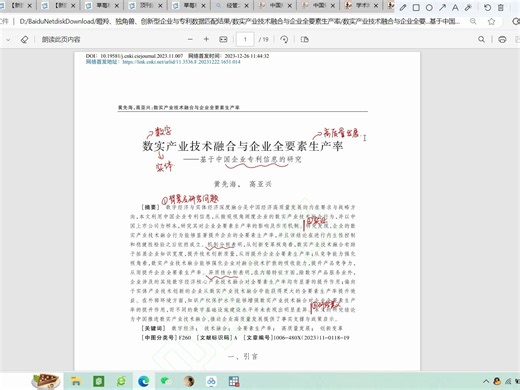Close the third browser tab

point(117,6)
